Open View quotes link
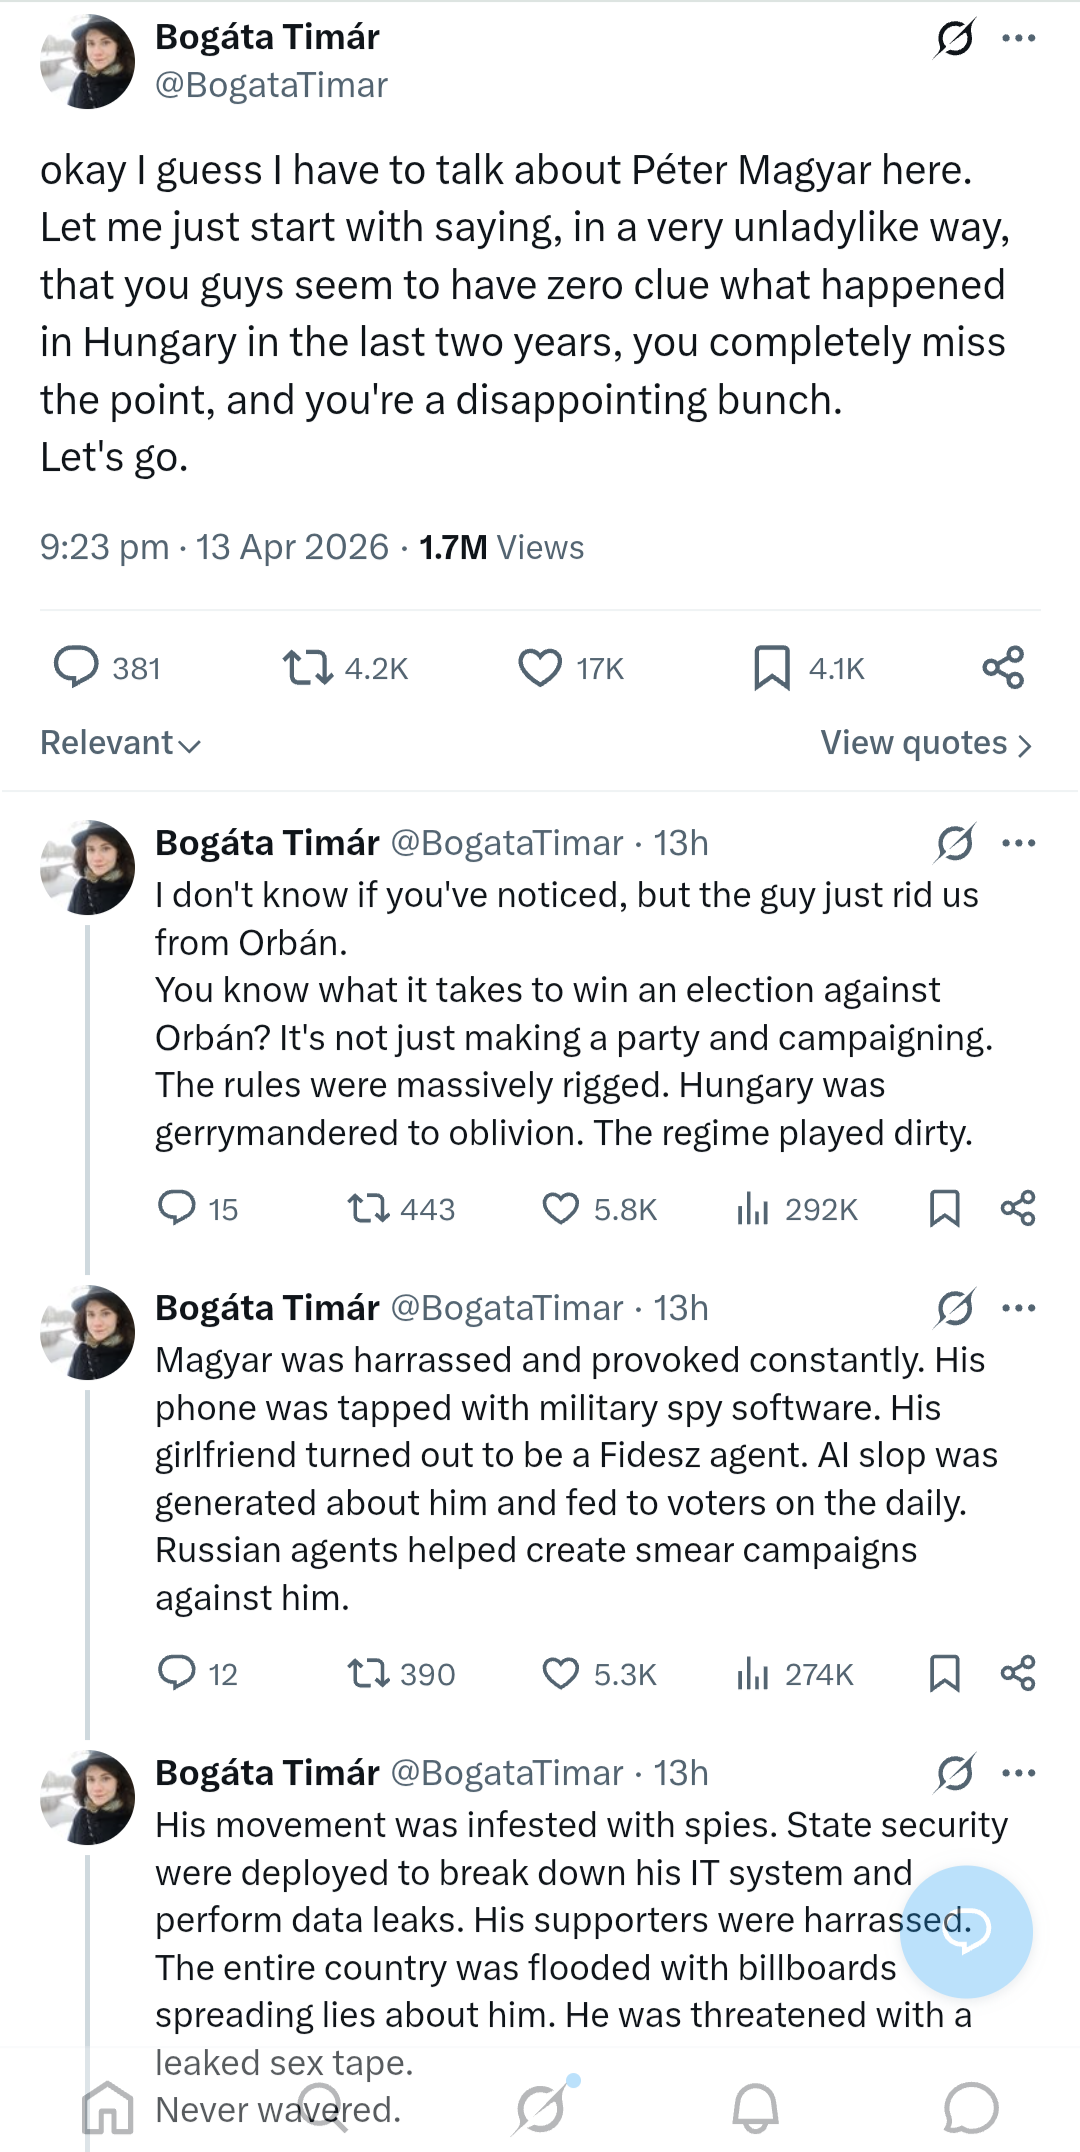1080x2152 pixels. pos(925,743)
